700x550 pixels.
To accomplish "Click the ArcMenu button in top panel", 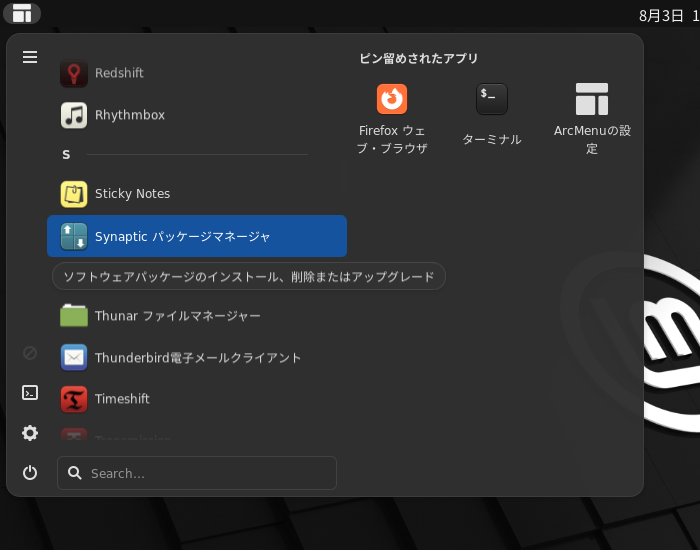I will click(x=22, y=13).
